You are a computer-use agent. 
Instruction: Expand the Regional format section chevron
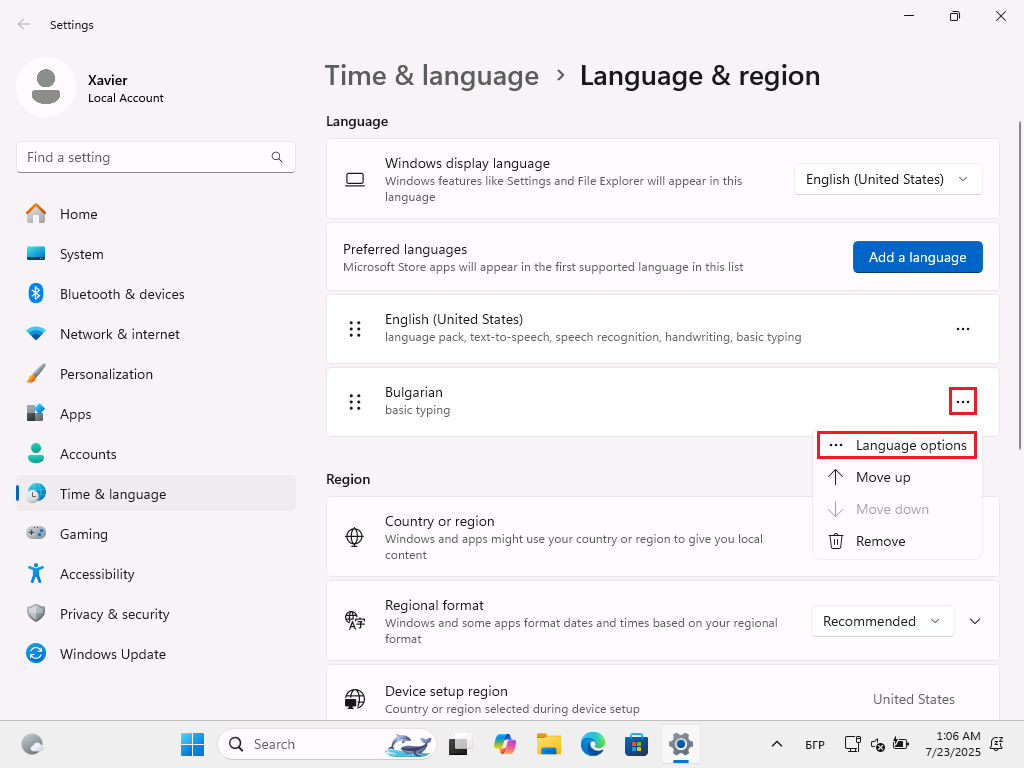click(975, 621)
